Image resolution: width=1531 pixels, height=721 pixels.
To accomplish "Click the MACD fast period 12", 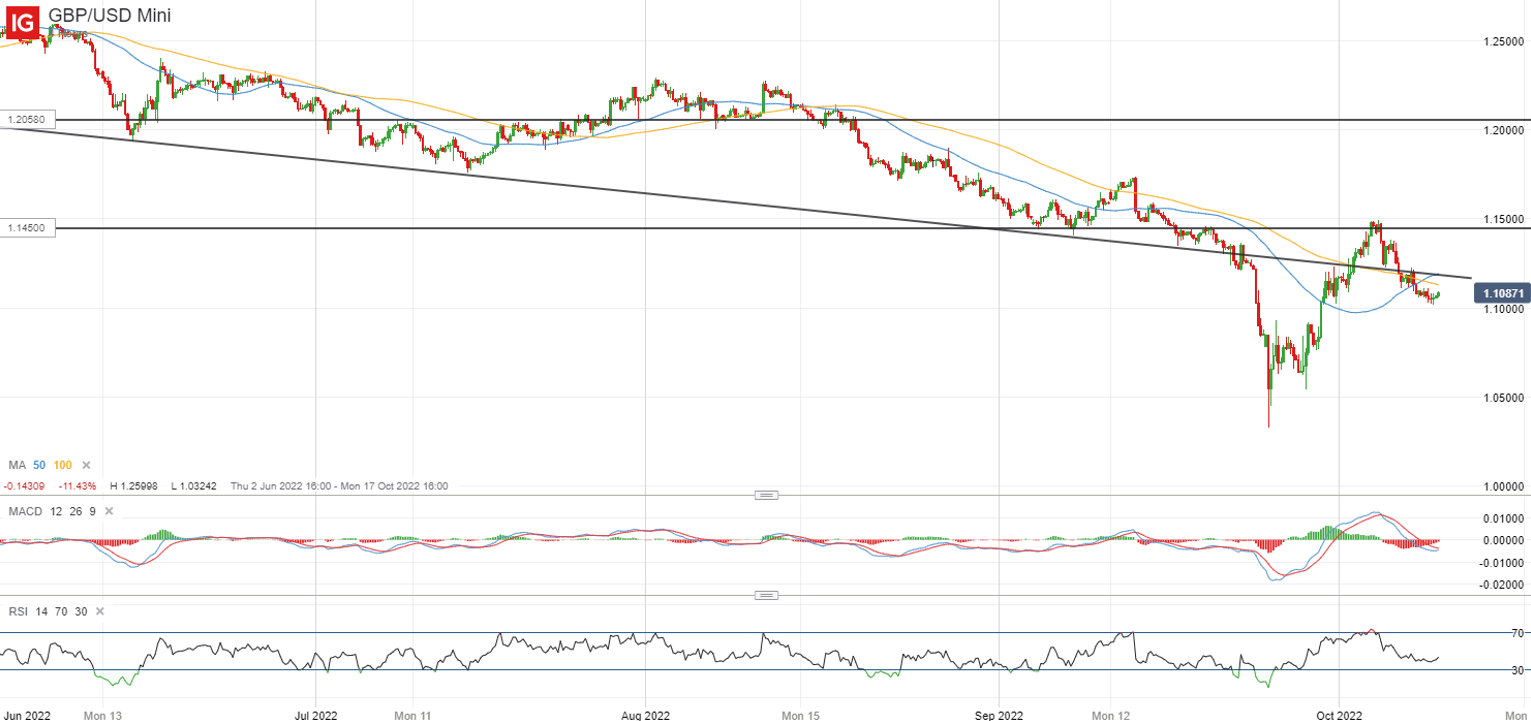I will 55,512.
